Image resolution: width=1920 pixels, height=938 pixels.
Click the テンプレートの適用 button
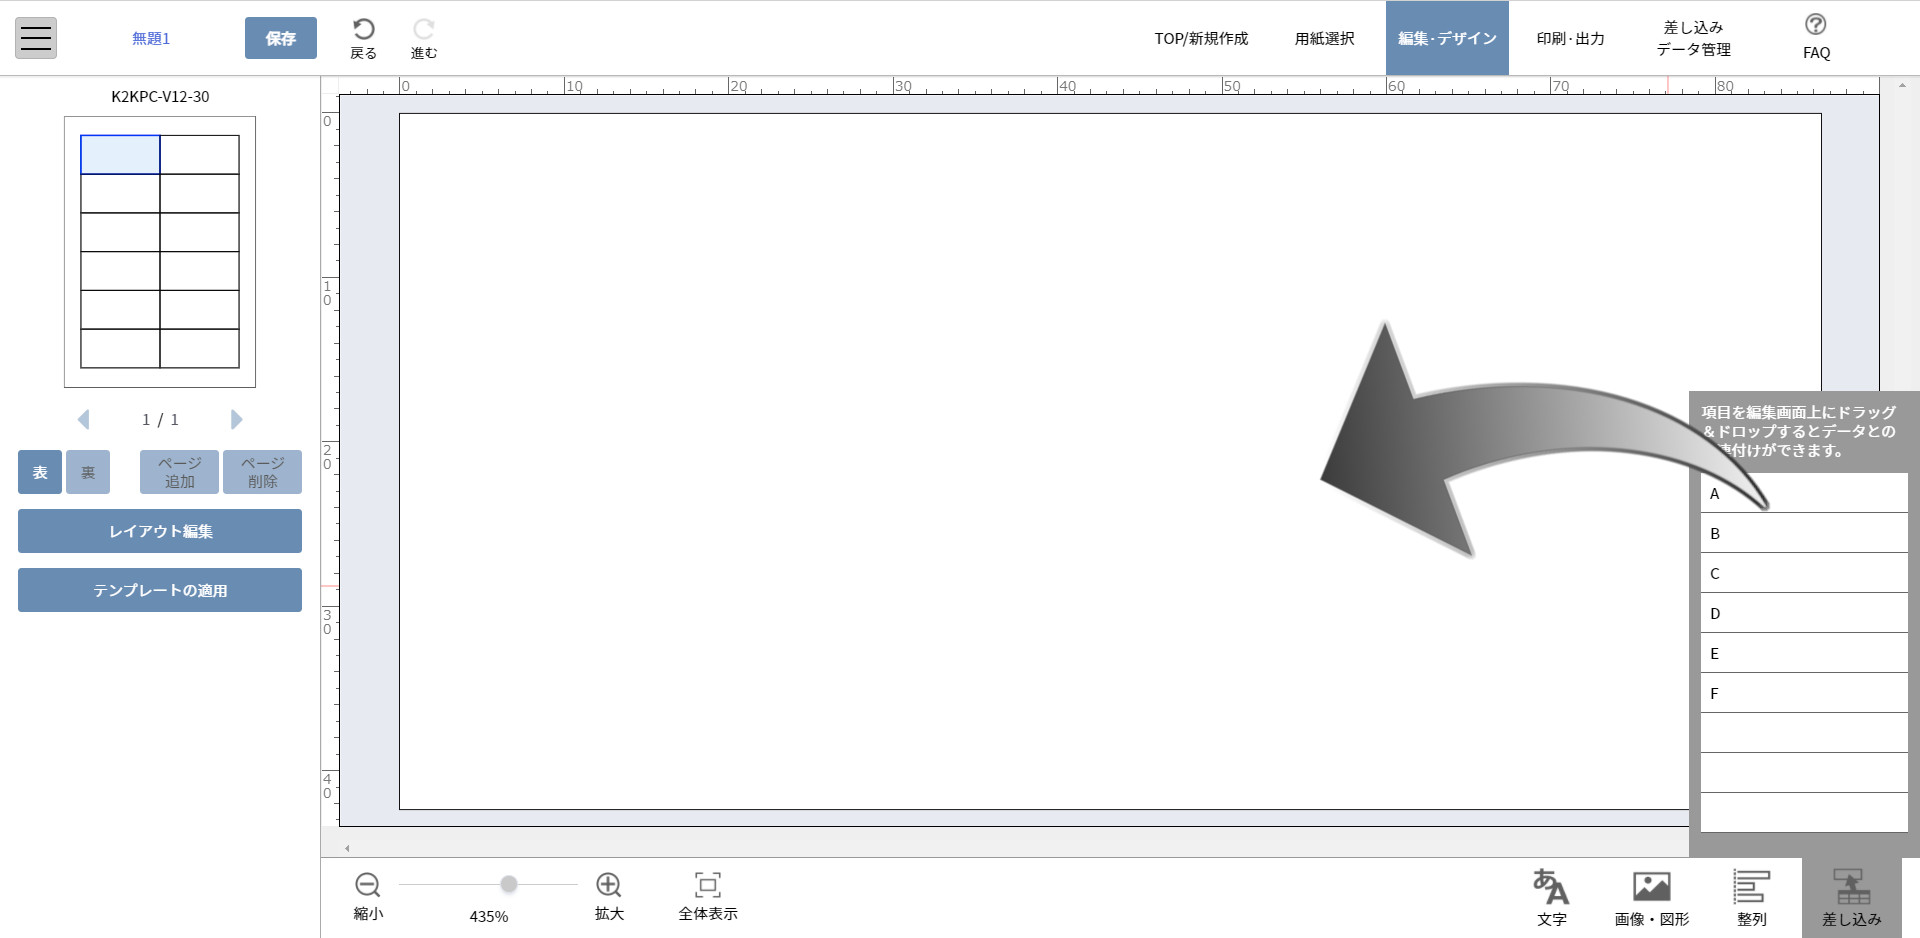[x=160, y=590]
